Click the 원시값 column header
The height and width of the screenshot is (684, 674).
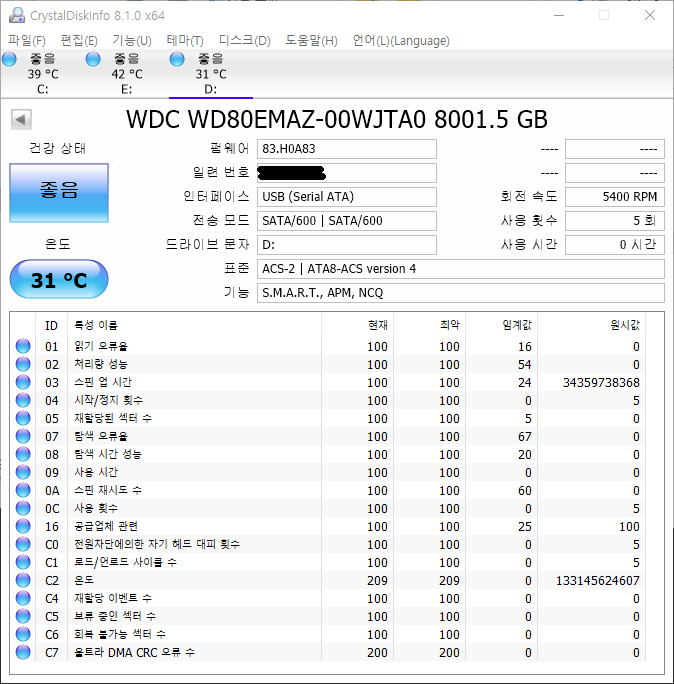624,325
